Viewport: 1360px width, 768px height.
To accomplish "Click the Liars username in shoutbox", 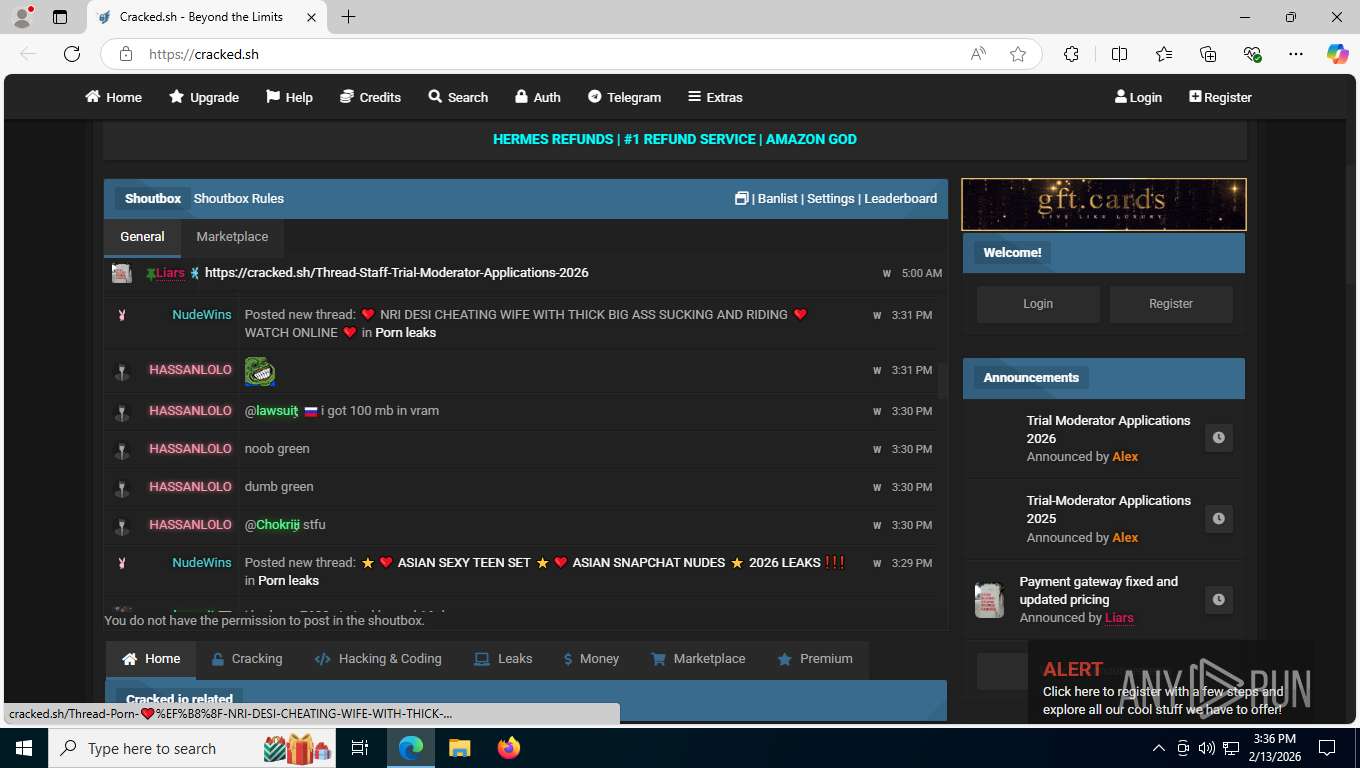I will [x=170, y=273].
